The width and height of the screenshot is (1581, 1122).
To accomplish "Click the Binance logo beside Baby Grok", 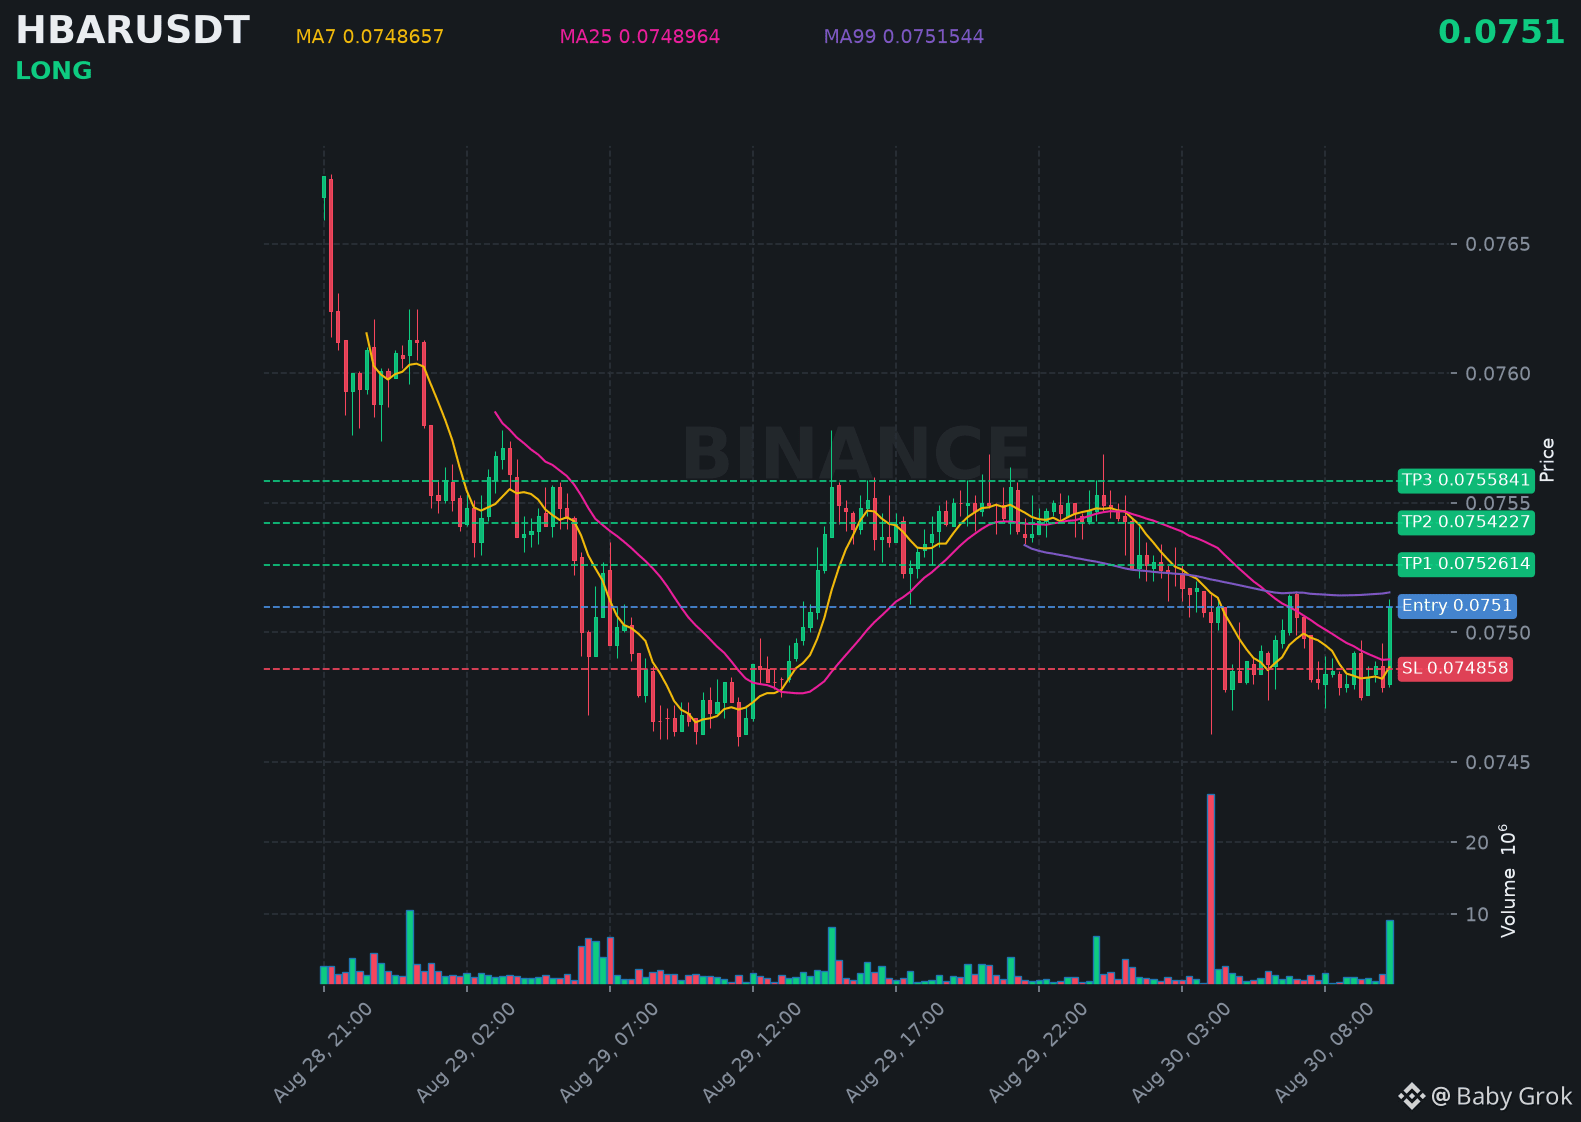I will point(1411,1097).
